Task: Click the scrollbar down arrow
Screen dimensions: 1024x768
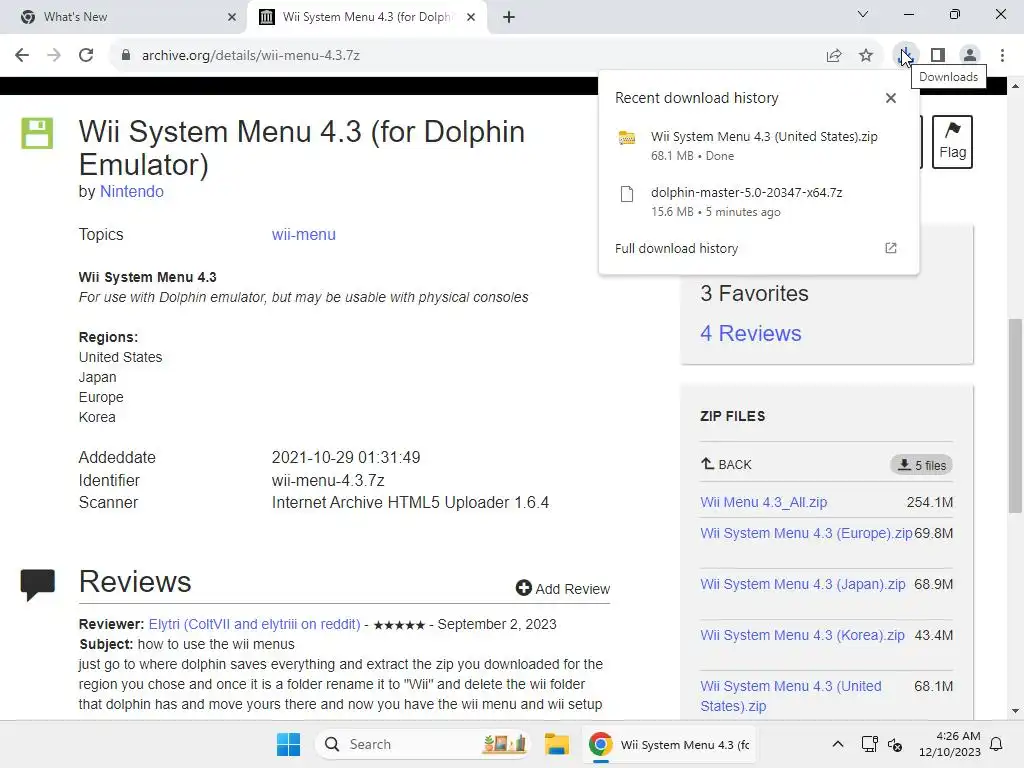Action: [x=1015, y=711]
